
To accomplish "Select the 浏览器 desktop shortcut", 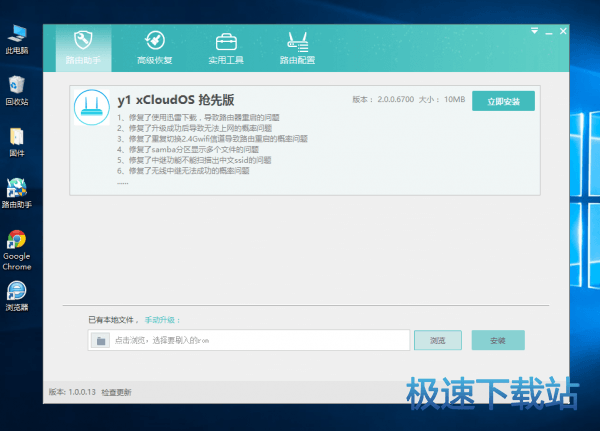I will [16, 296].
